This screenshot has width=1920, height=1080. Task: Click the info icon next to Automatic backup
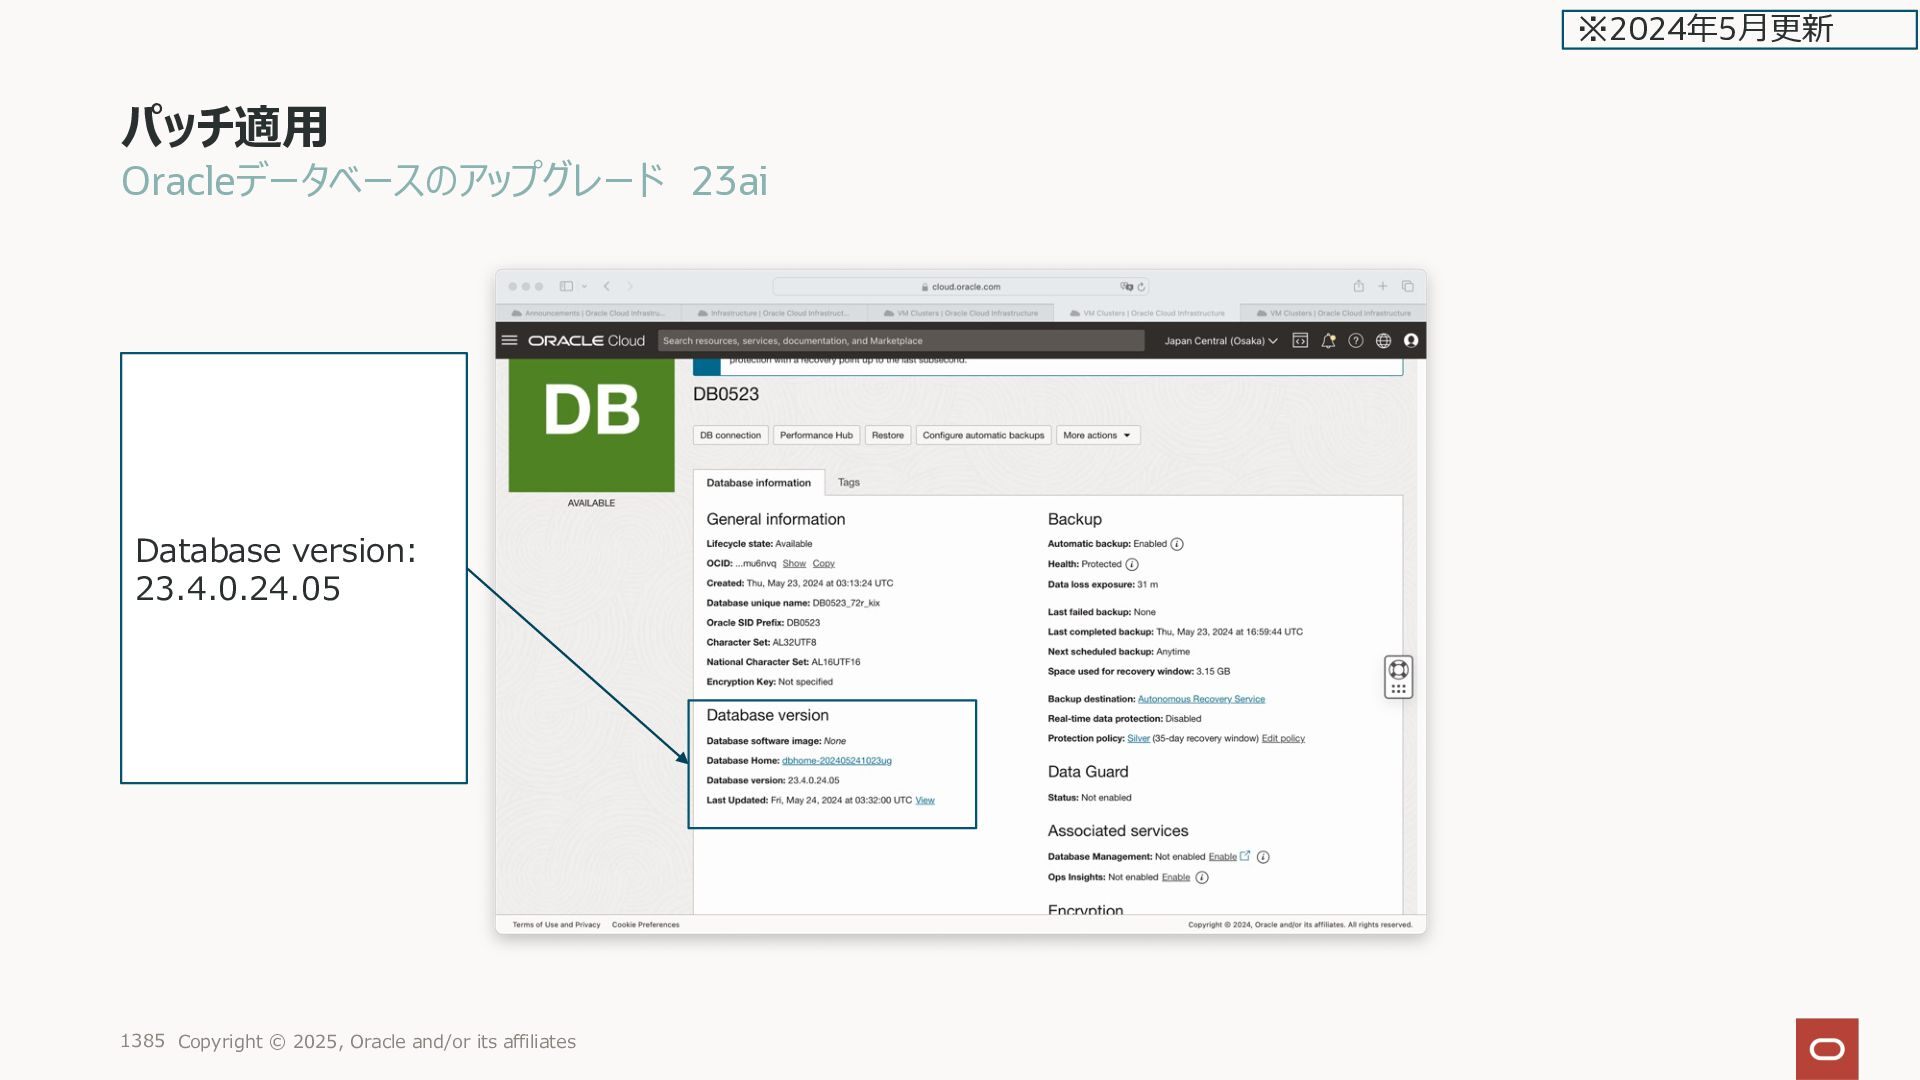pyautogui.click(x=1177, y=544)
